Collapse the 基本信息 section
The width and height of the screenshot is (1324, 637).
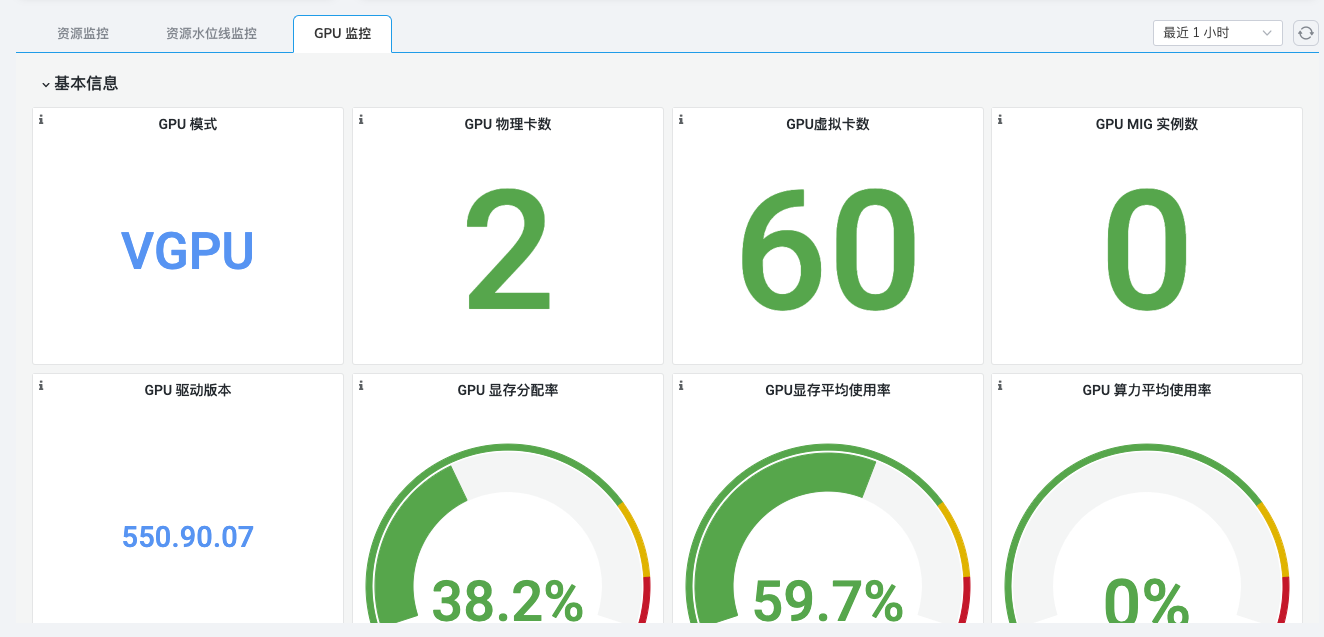46,85
